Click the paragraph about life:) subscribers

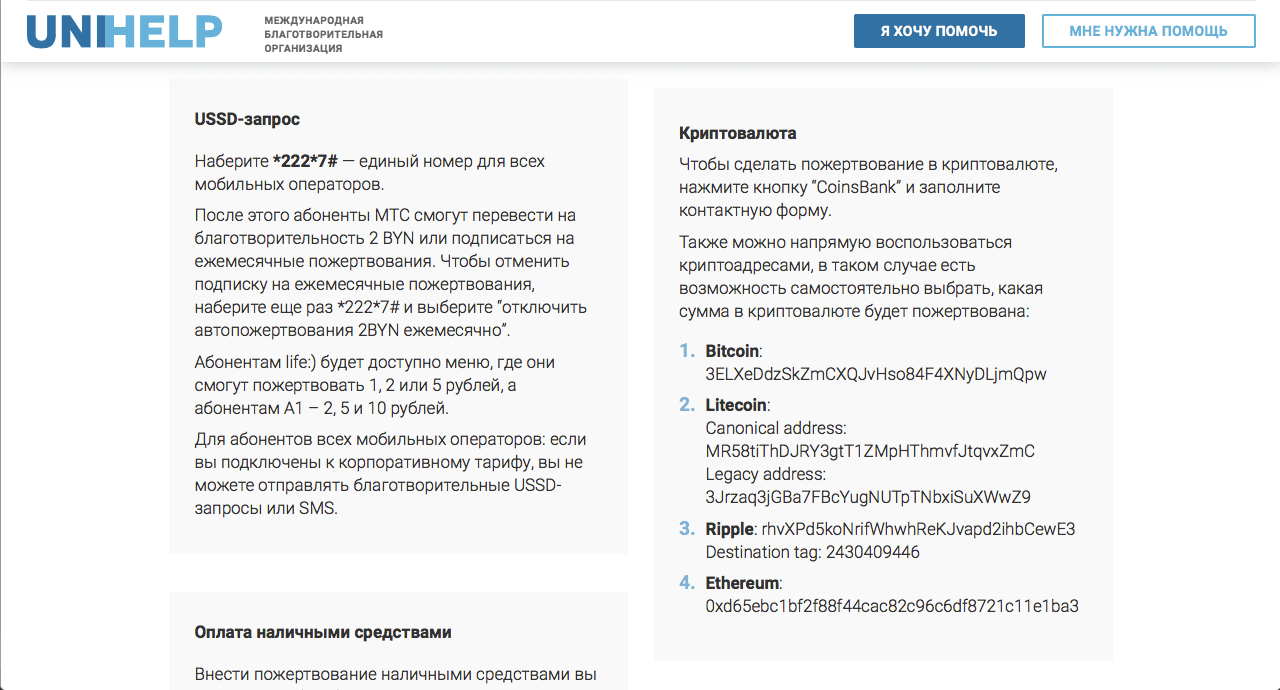pyautogui.click(x=375, y=385)
